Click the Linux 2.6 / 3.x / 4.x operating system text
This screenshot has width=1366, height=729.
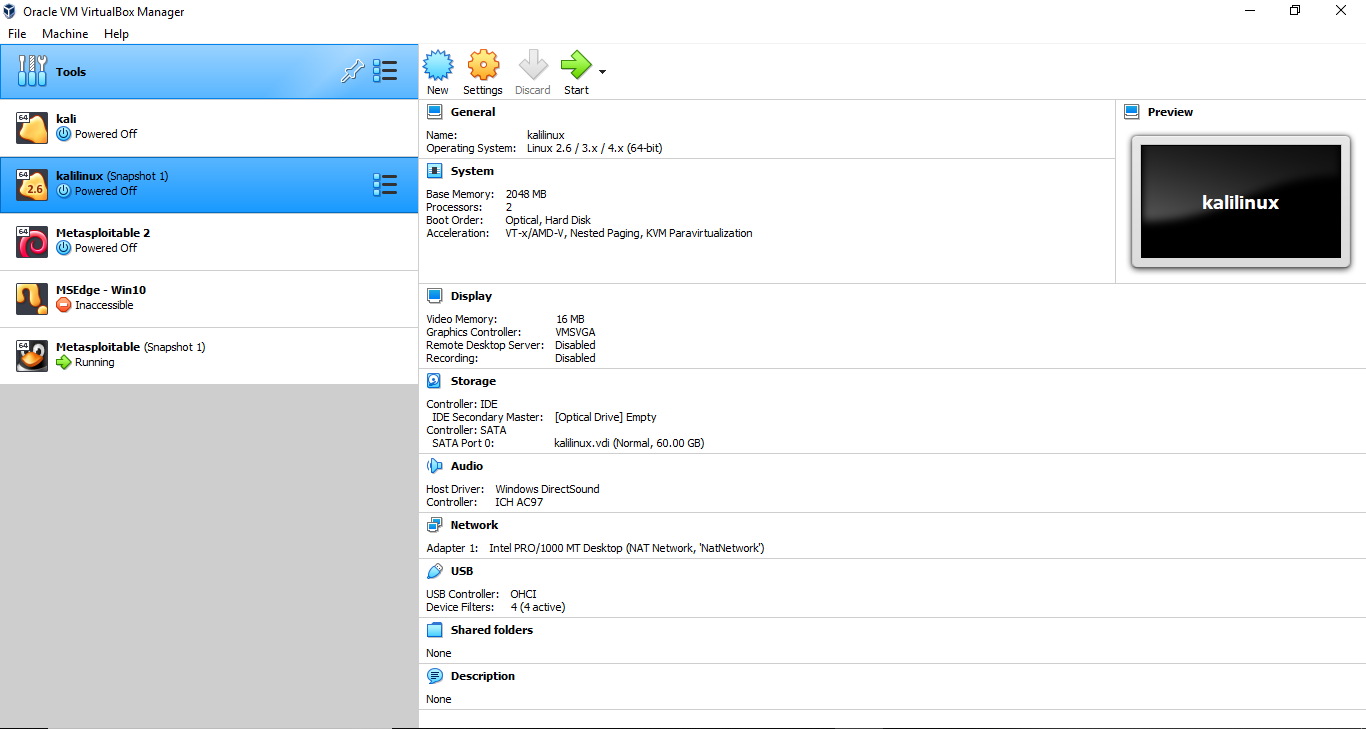594,148
